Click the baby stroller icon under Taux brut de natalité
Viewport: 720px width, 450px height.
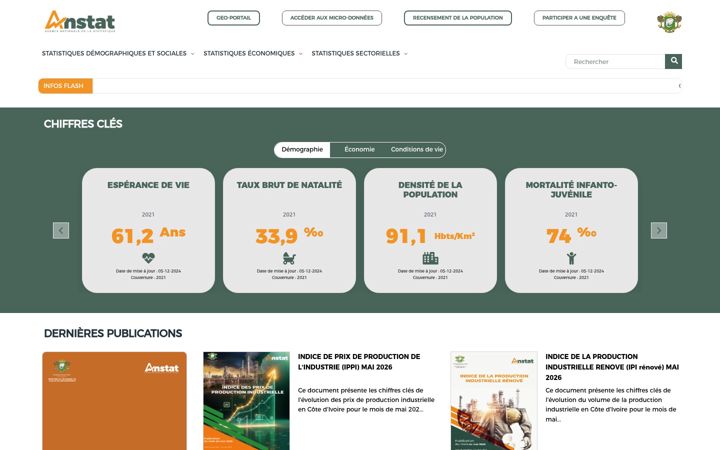coord(289,258)
